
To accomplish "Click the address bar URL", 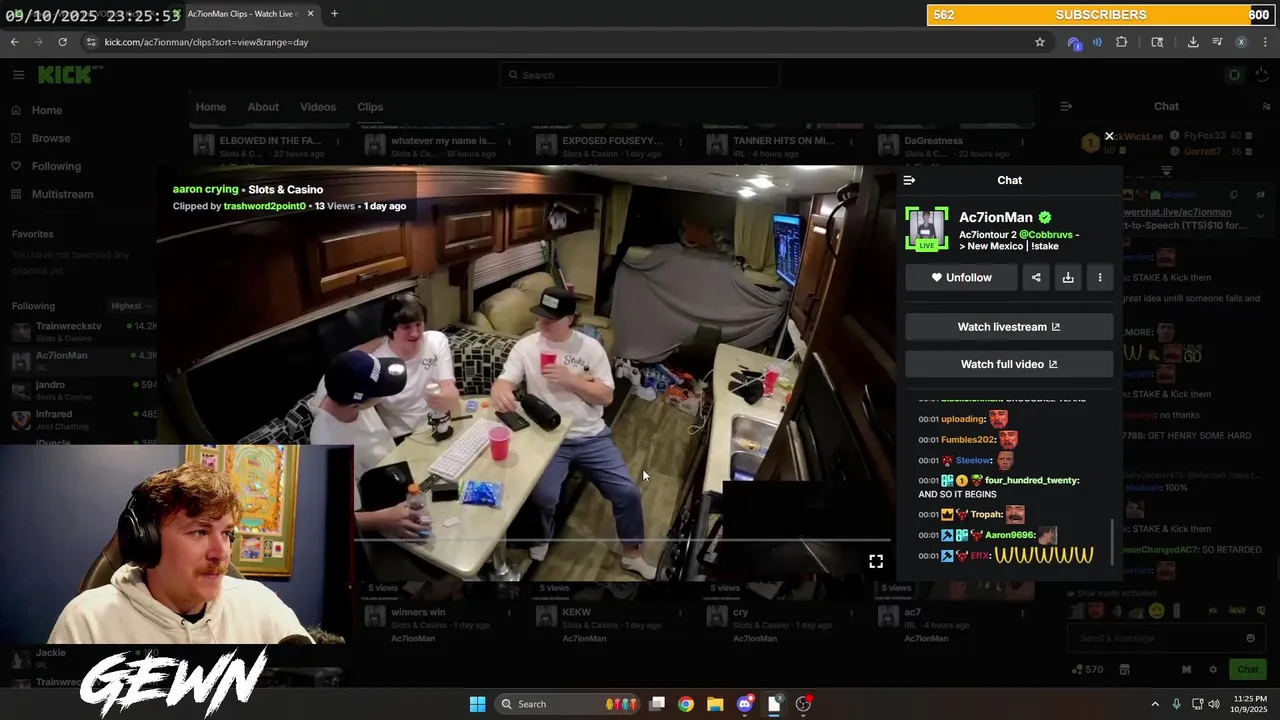I will [206, 42].
